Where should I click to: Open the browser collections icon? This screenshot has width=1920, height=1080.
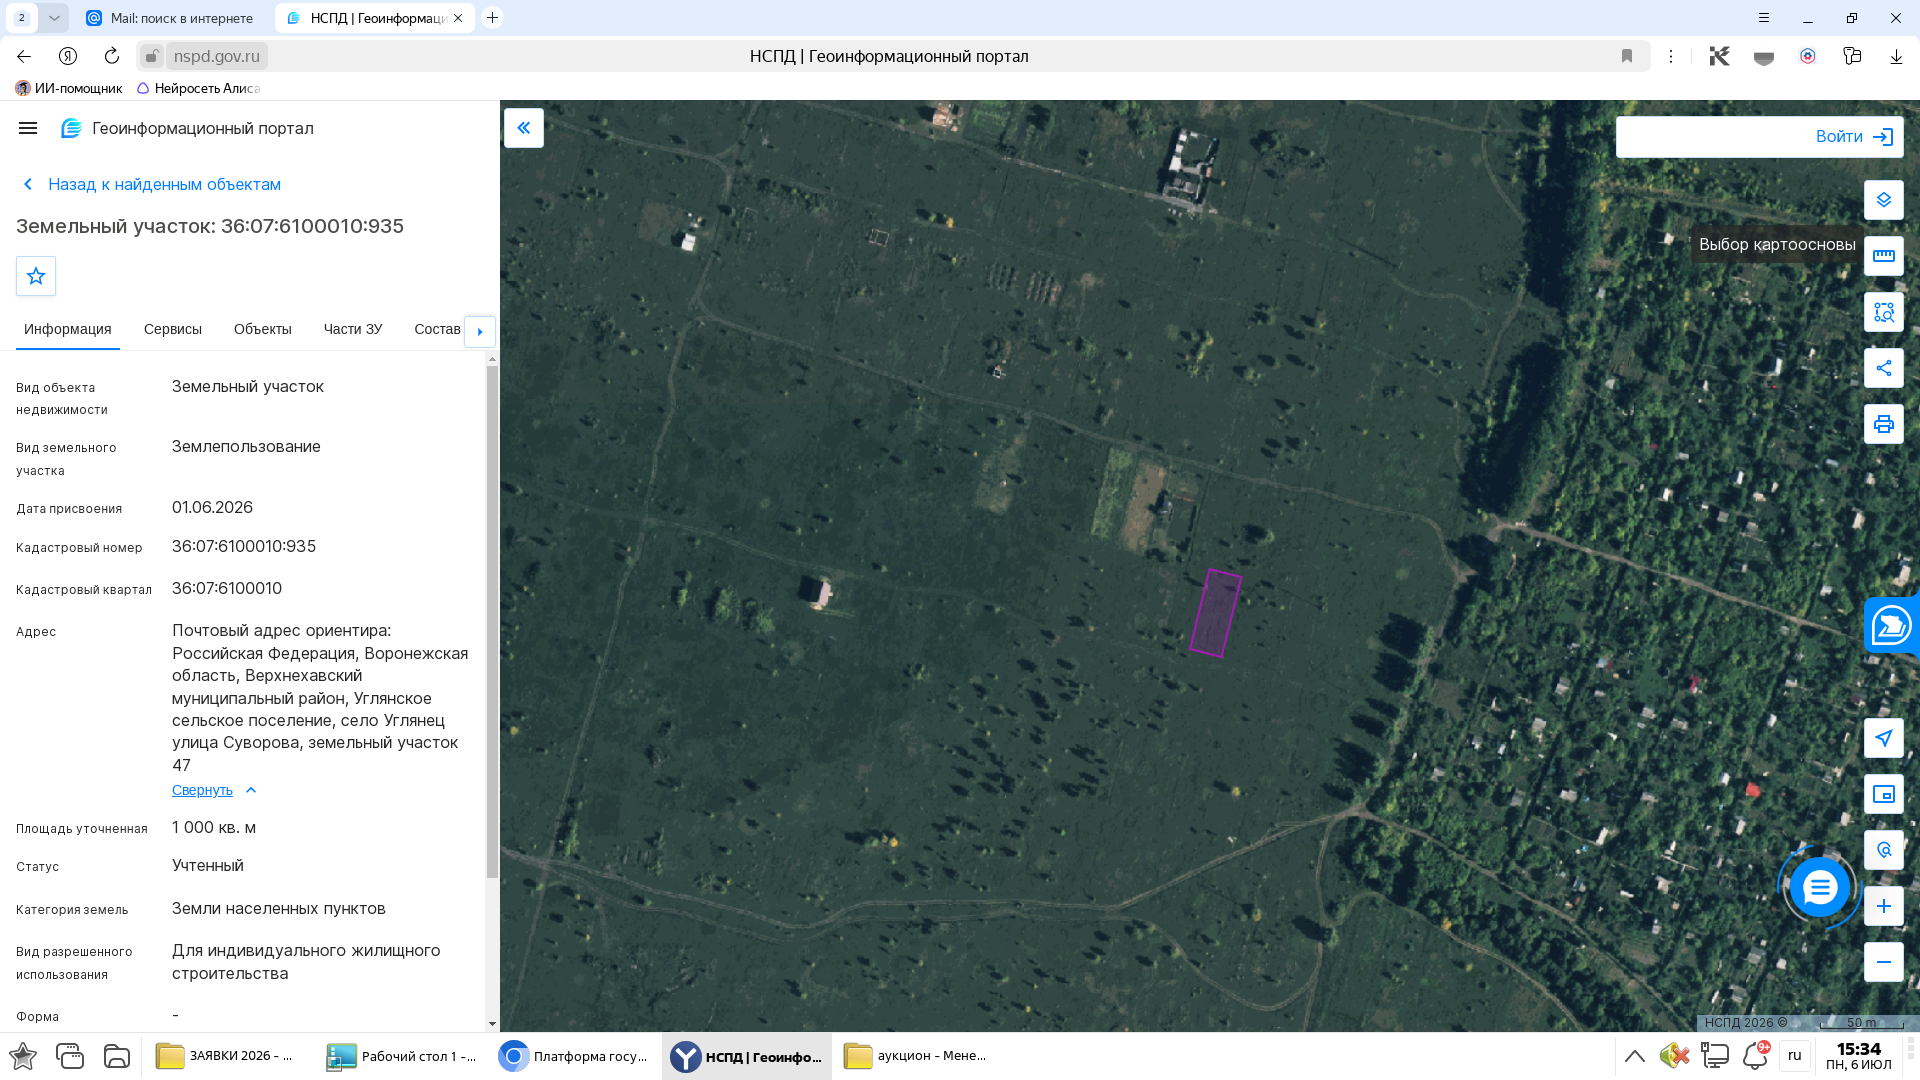coord(1852,56)
